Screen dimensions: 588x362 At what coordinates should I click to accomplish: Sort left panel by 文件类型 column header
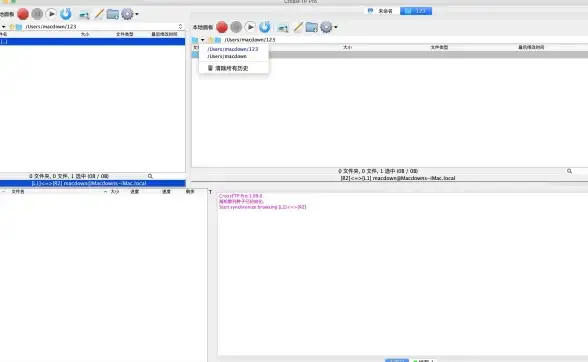[x=124, y=34]
